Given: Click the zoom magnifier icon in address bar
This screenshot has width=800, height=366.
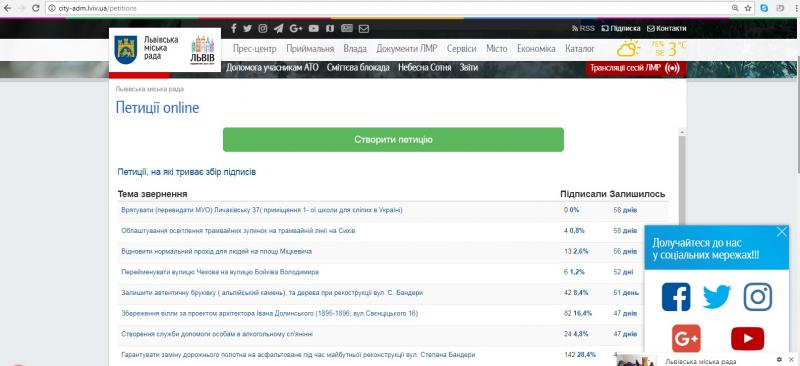Looking at the screenshot, I should coord(735,8).
